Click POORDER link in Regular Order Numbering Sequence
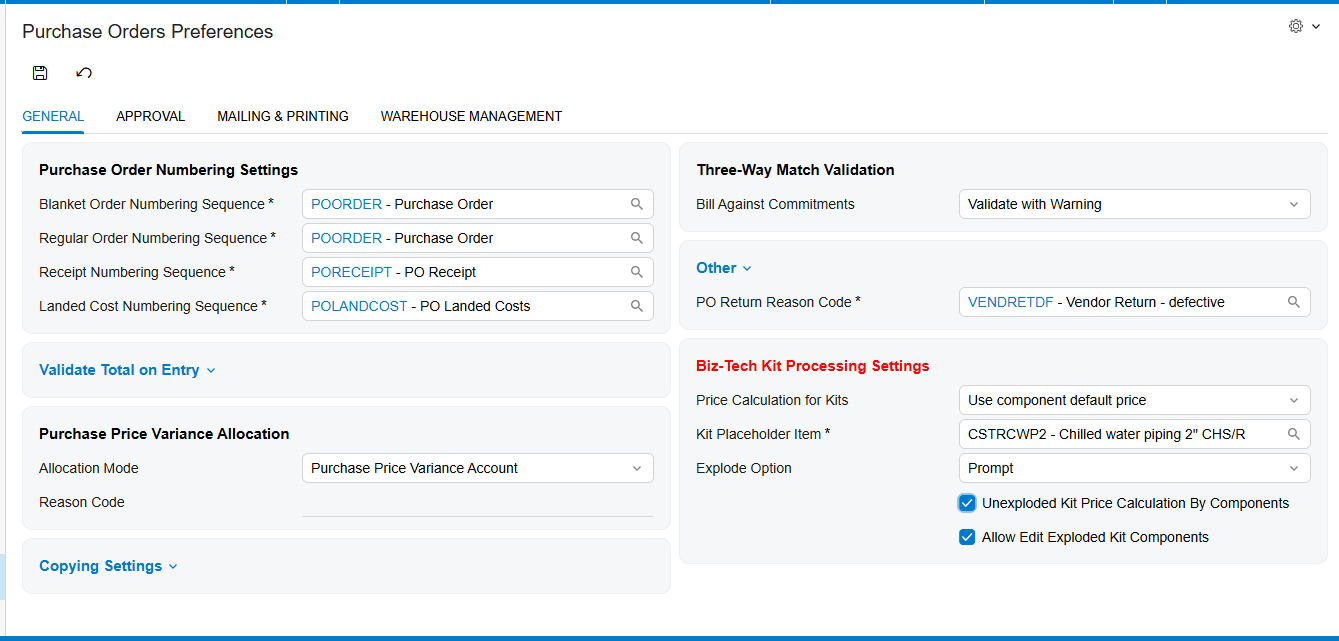The height and width of the screenshot is (641, 1339). (346, 238)
